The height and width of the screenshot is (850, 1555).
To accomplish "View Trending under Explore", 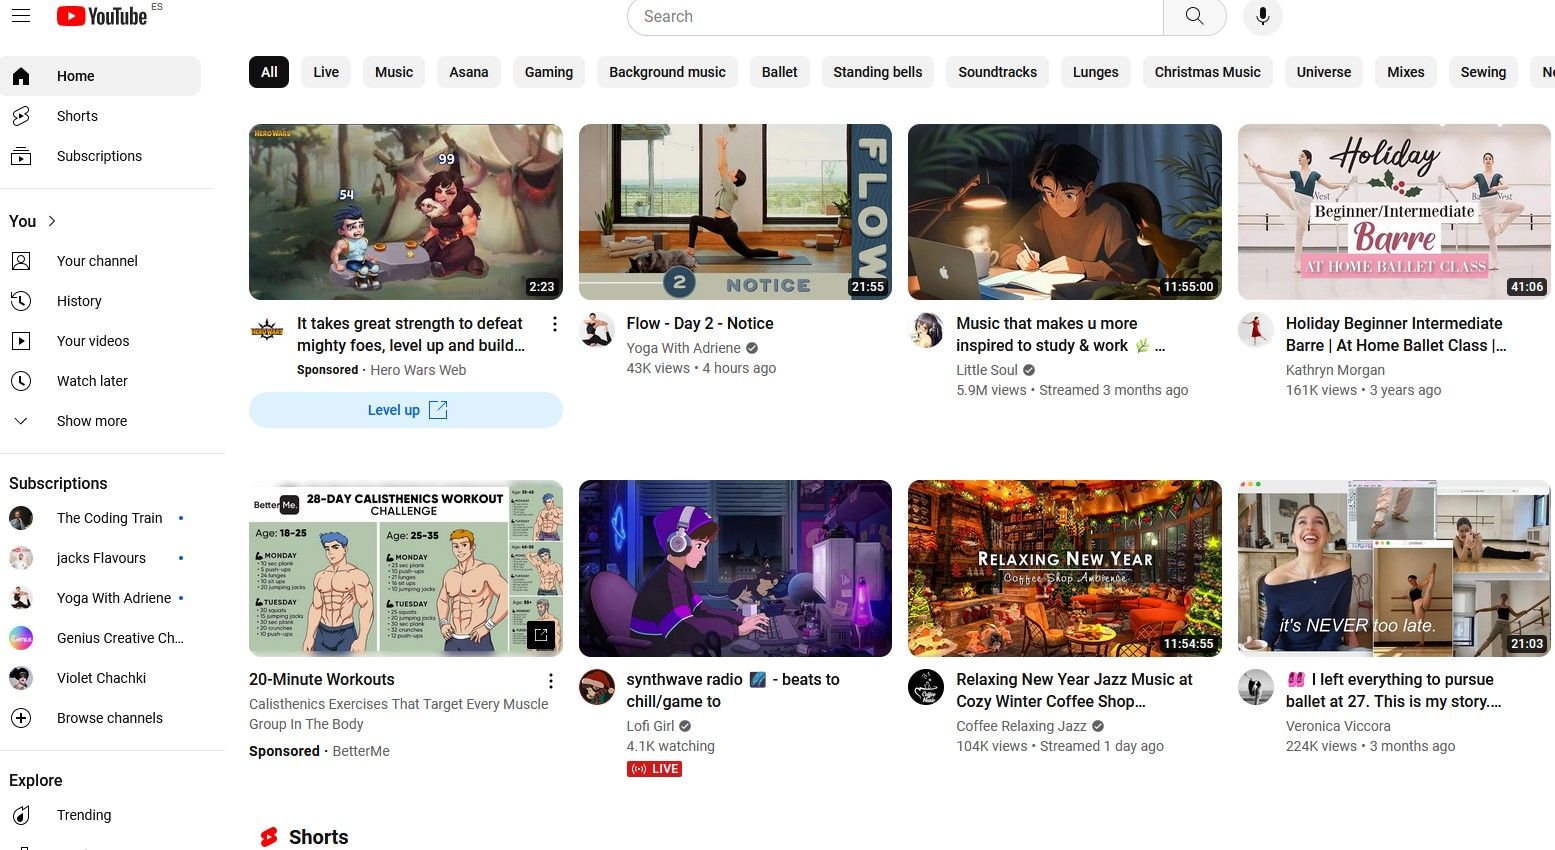I will coord(83,814).
